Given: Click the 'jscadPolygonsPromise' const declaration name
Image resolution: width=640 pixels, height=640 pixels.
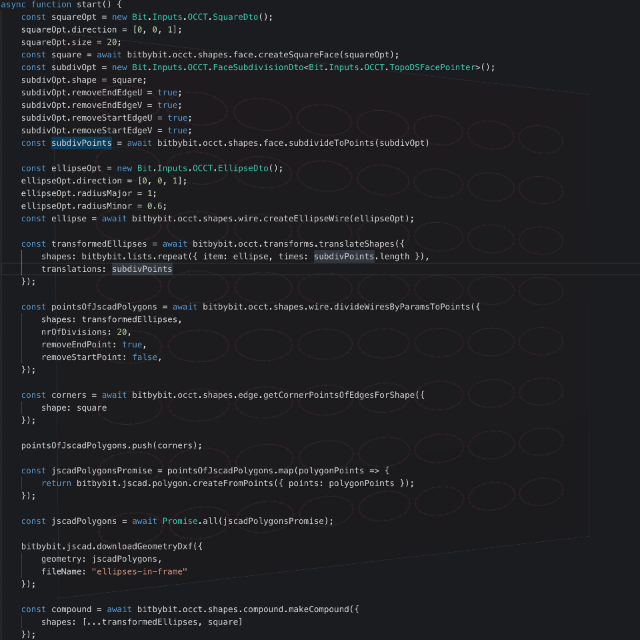Looking at the screenshot, I should coord(102,471).
